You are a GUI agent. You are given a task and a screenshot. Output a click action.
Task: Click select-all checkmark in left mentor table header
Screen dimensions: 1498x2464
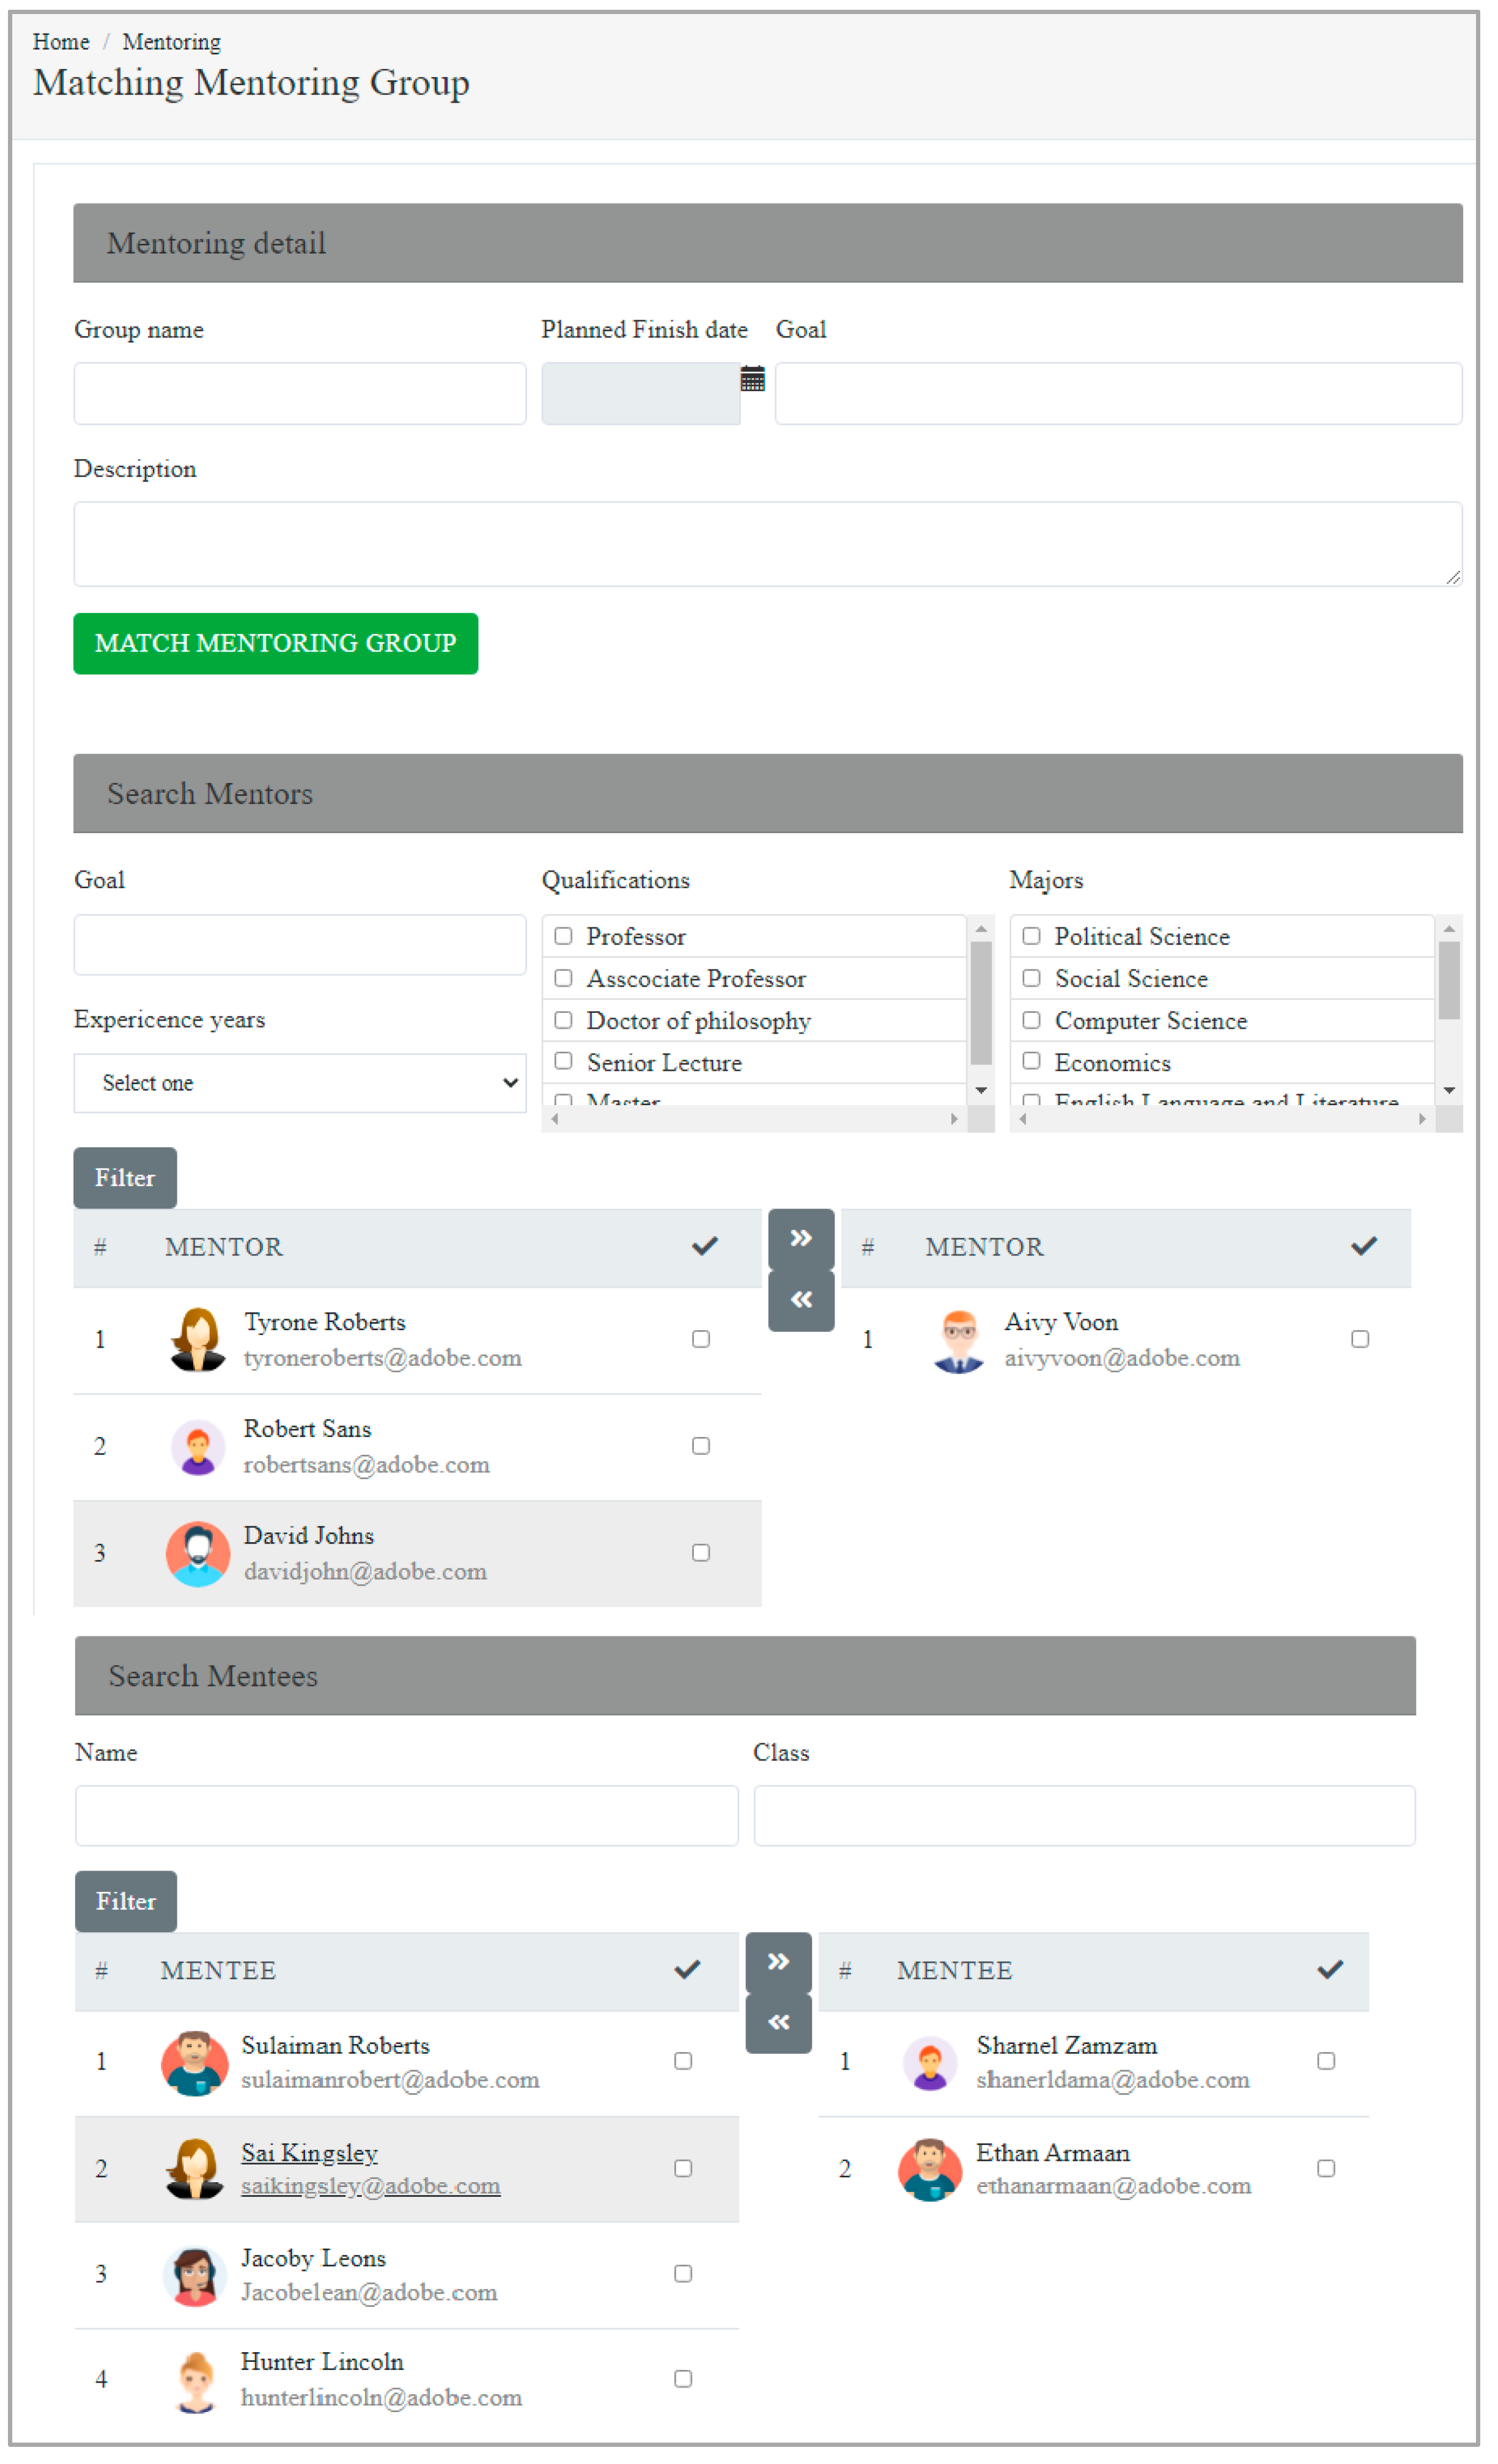tap(704, 1246)
